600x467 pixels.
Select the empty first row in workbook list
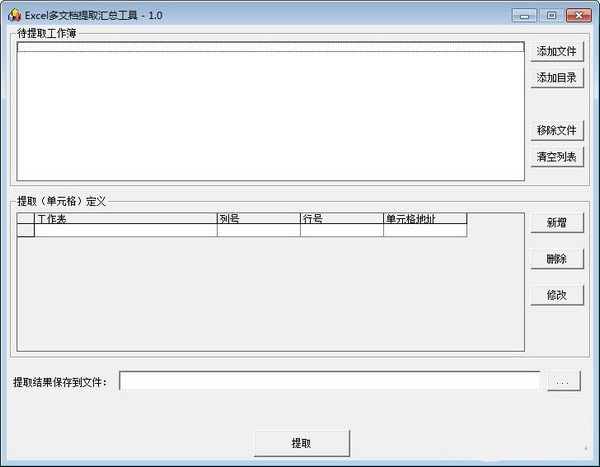[271, 47]
